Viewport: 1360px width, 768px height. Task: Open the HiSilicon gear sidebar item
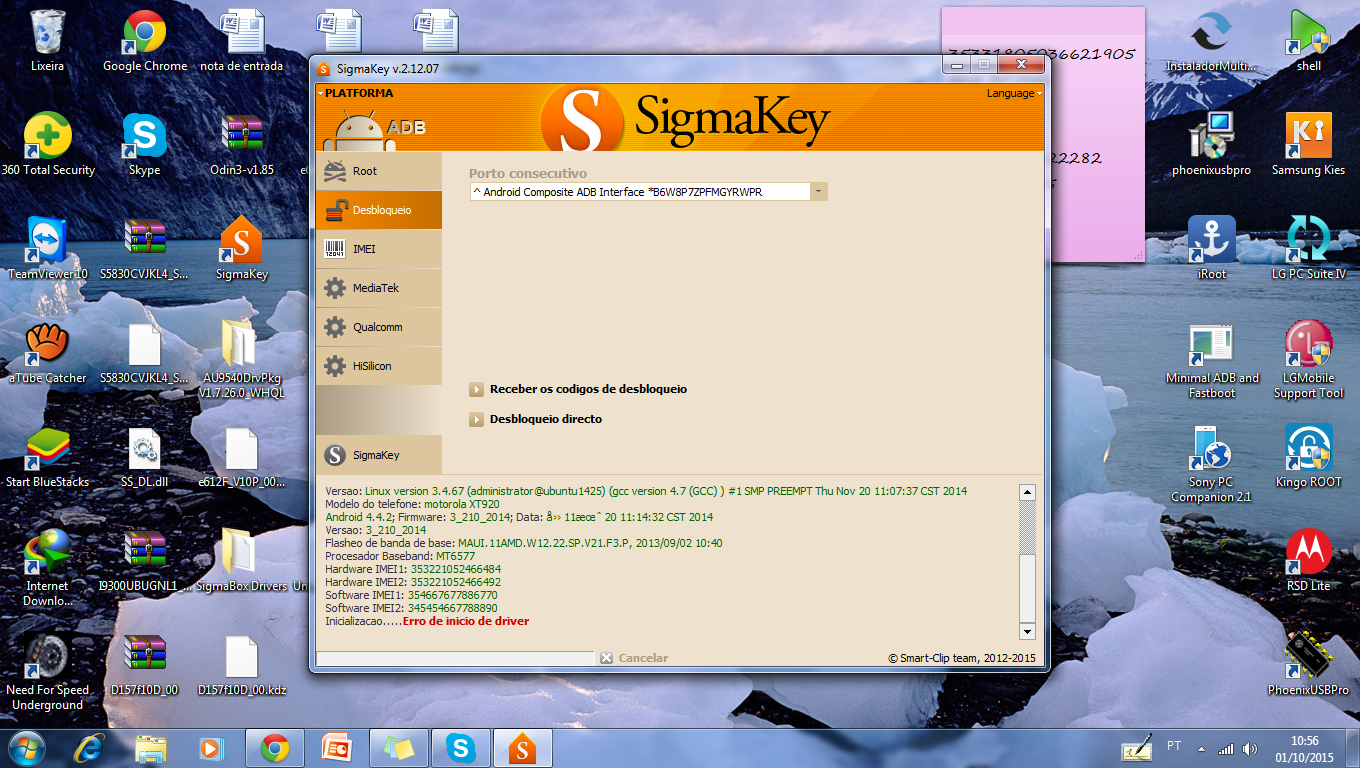click(x=377, y=366)
